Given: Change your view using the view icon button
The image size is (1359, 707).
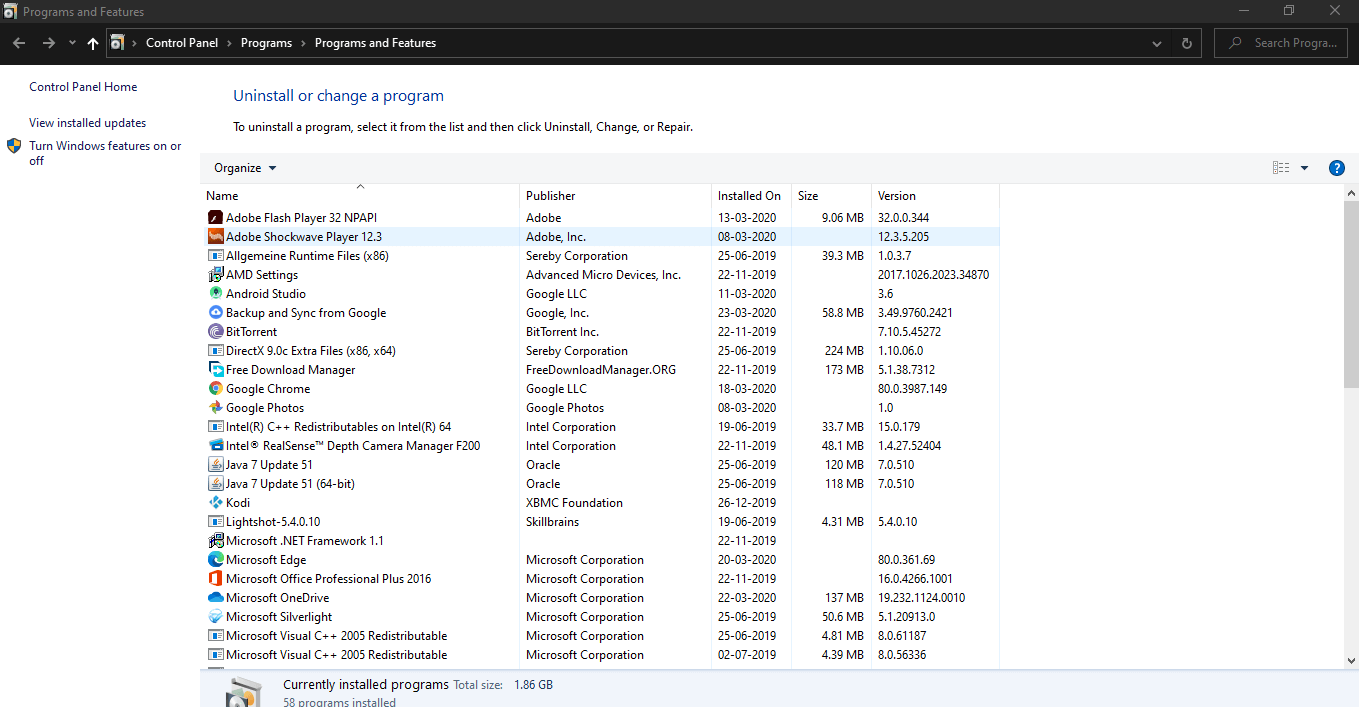Looking at the screenshot, I should (1281, 168).
